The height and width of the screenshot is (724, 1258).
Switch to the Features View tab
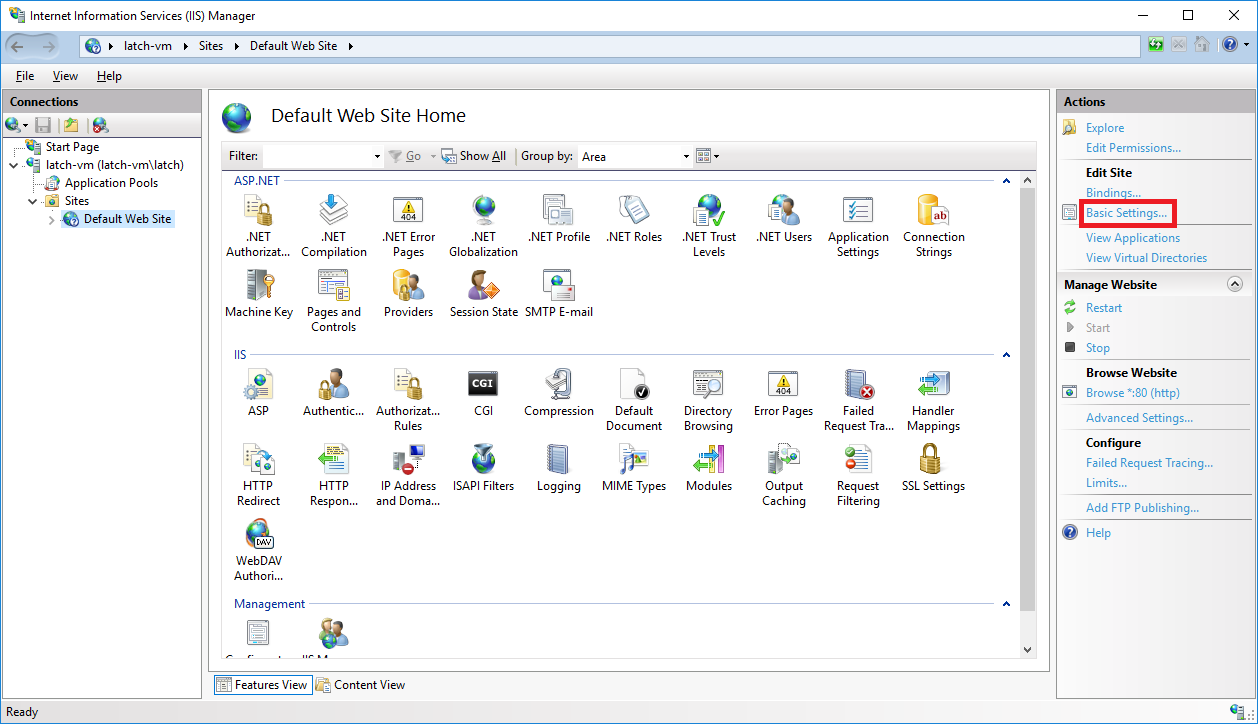[x=262, y=685]
